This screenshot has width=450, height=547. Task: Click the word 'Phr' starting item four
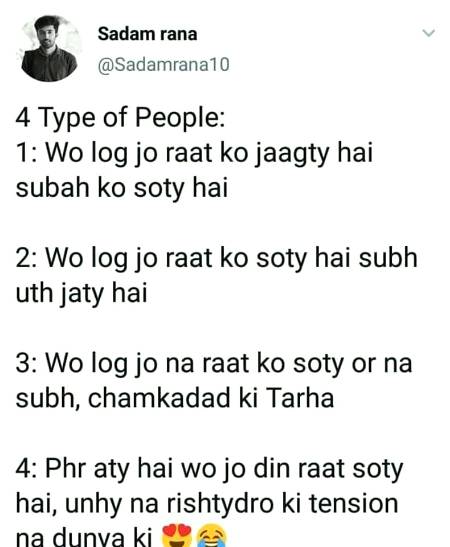click(x=66, y=468)
